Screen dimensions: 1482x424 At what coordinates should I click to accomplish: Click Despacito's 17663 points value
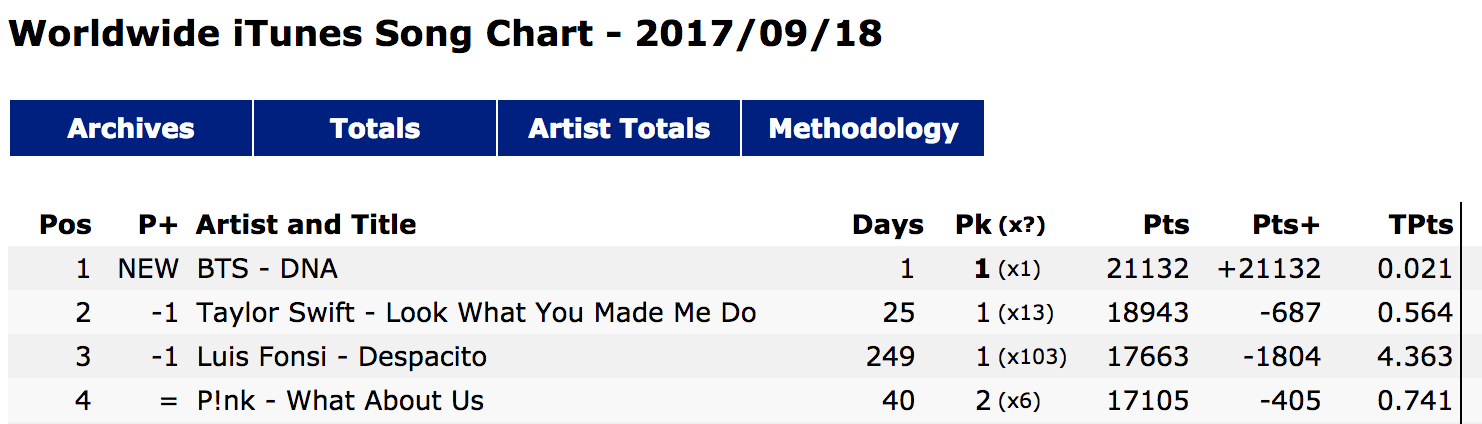point(1148,357)
